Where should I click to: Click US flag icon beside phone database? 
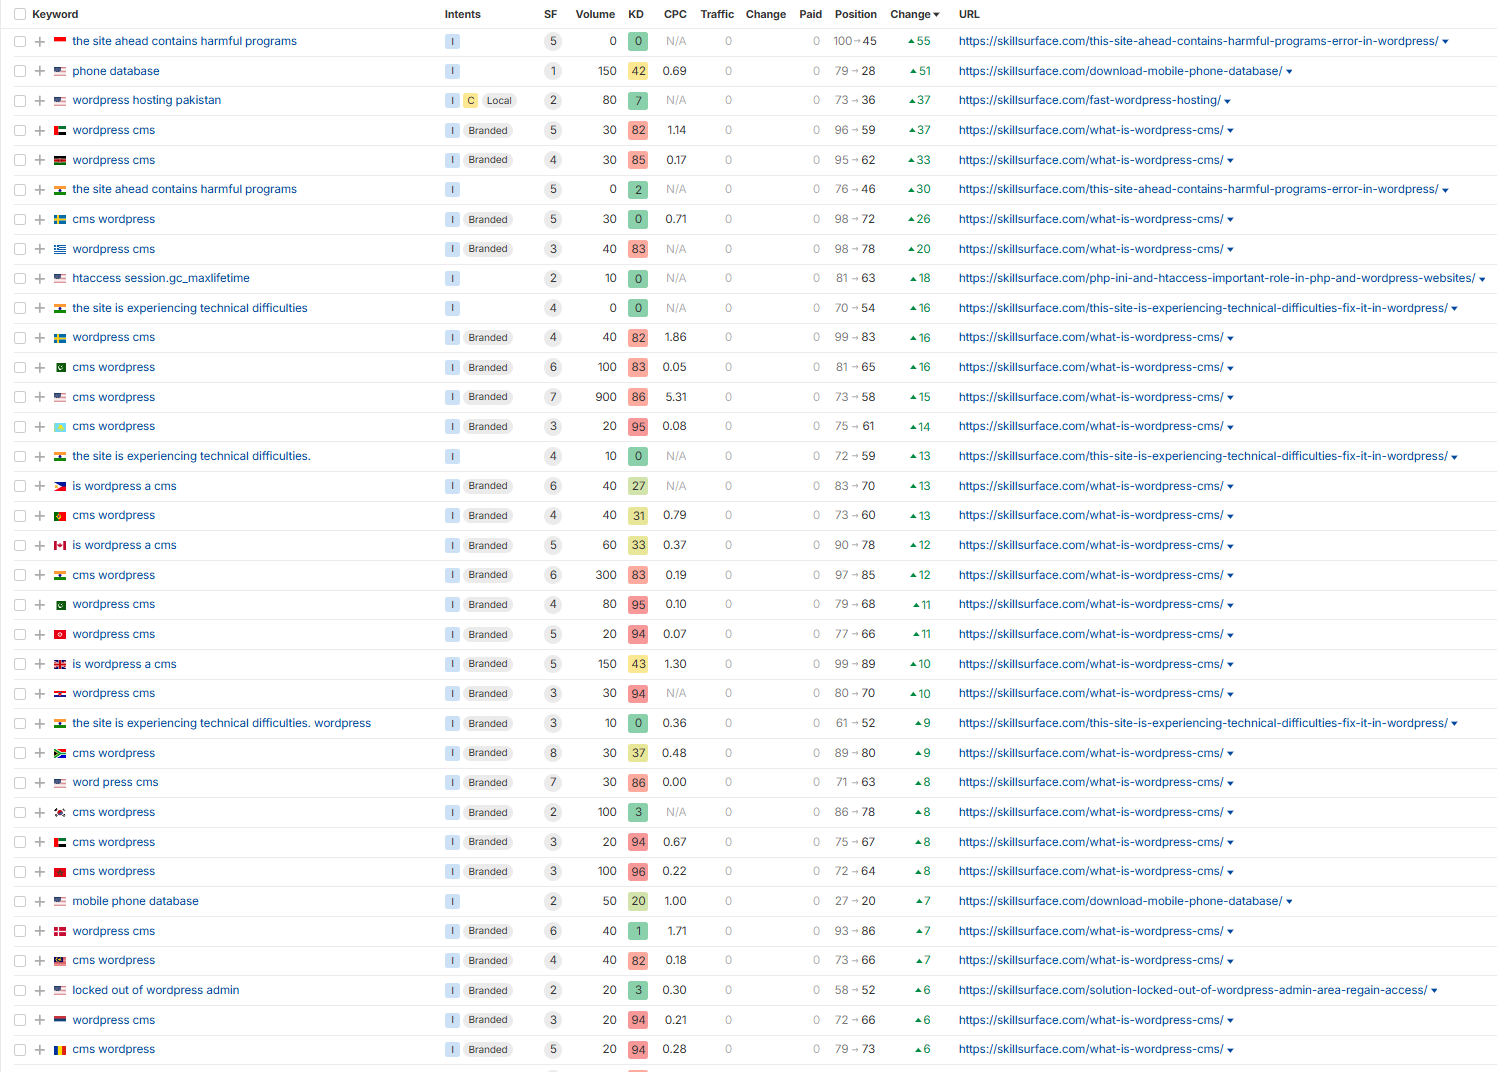(60, 71)
